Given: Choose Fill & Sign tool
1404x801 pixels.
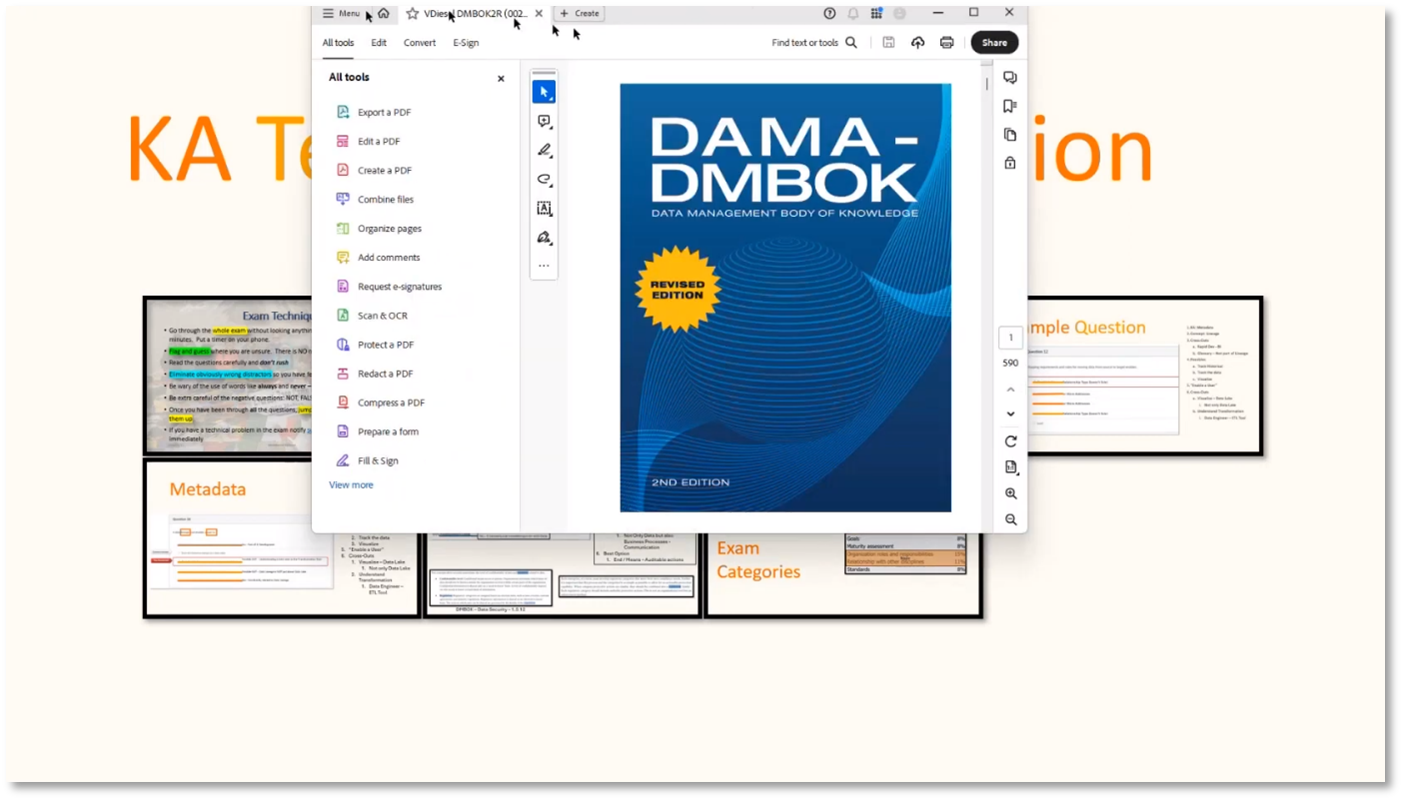Looking at the screenshot, I should (x=367, y=460).
